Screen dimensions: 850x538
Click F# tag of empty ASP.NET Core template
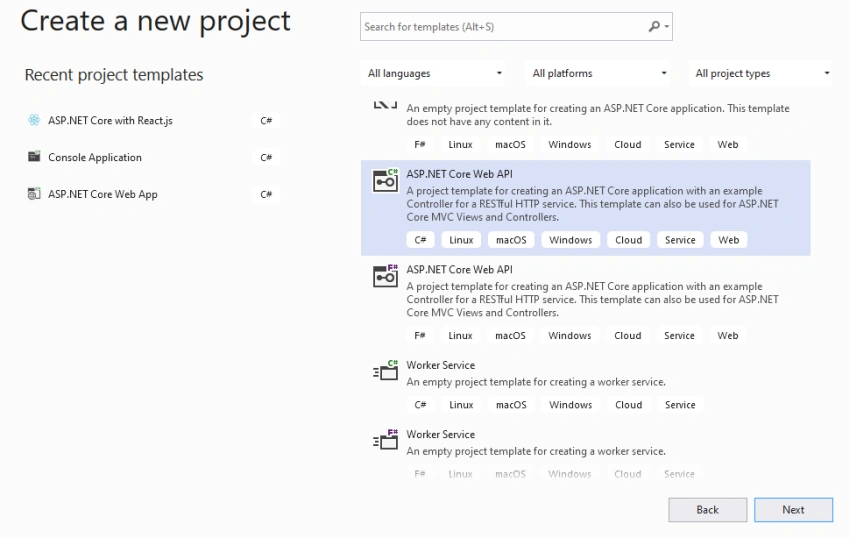pos(420,144)
